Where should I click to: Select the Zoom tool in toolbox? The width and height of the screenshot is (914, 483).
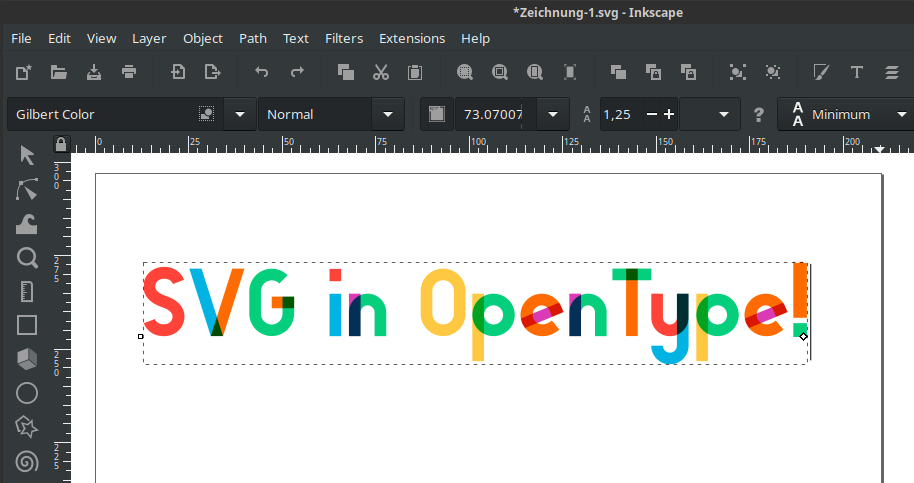click(x=27, y=257)
